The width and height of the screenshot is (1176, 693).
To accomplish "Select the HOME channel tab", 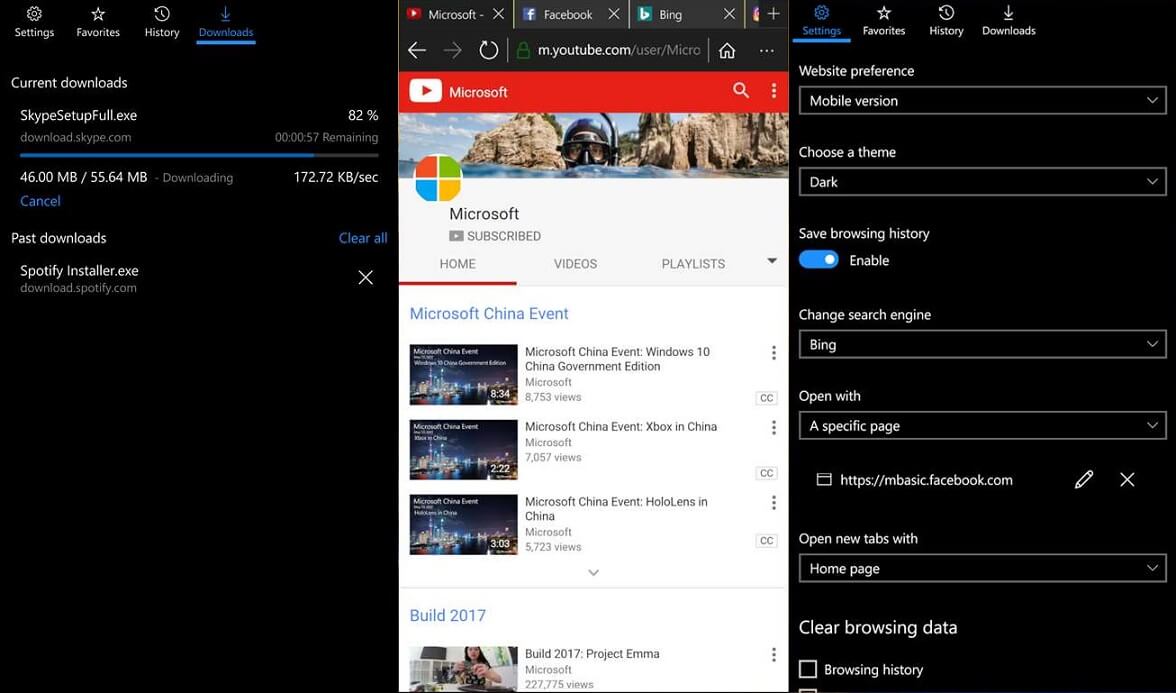I will 458,264.
